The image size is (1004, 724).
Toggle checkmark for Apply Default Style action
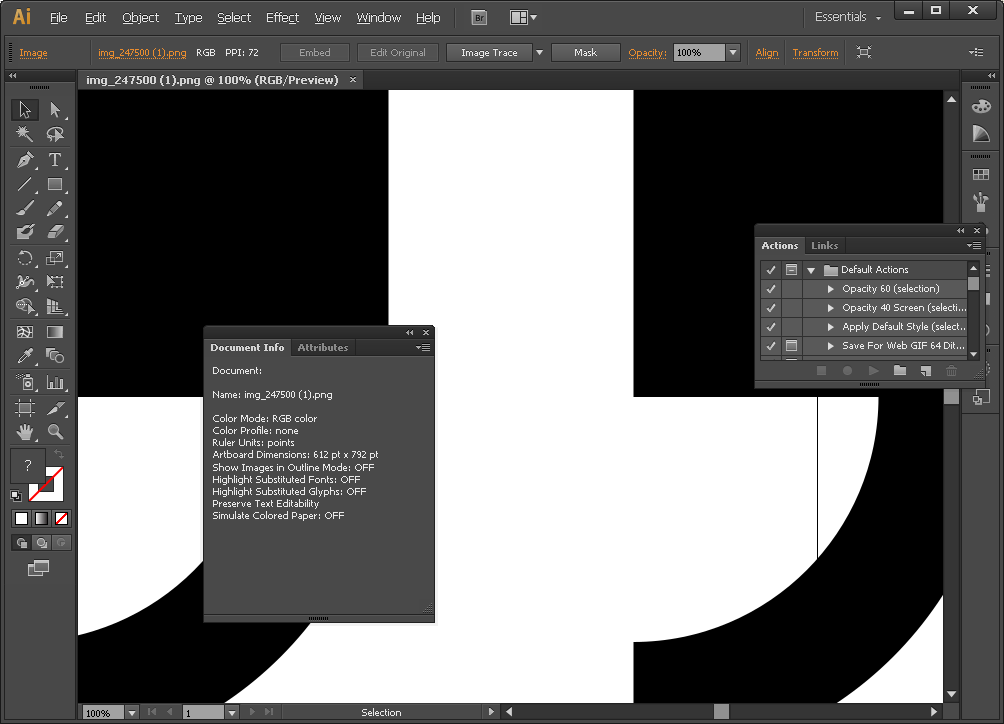pos(770,327)
